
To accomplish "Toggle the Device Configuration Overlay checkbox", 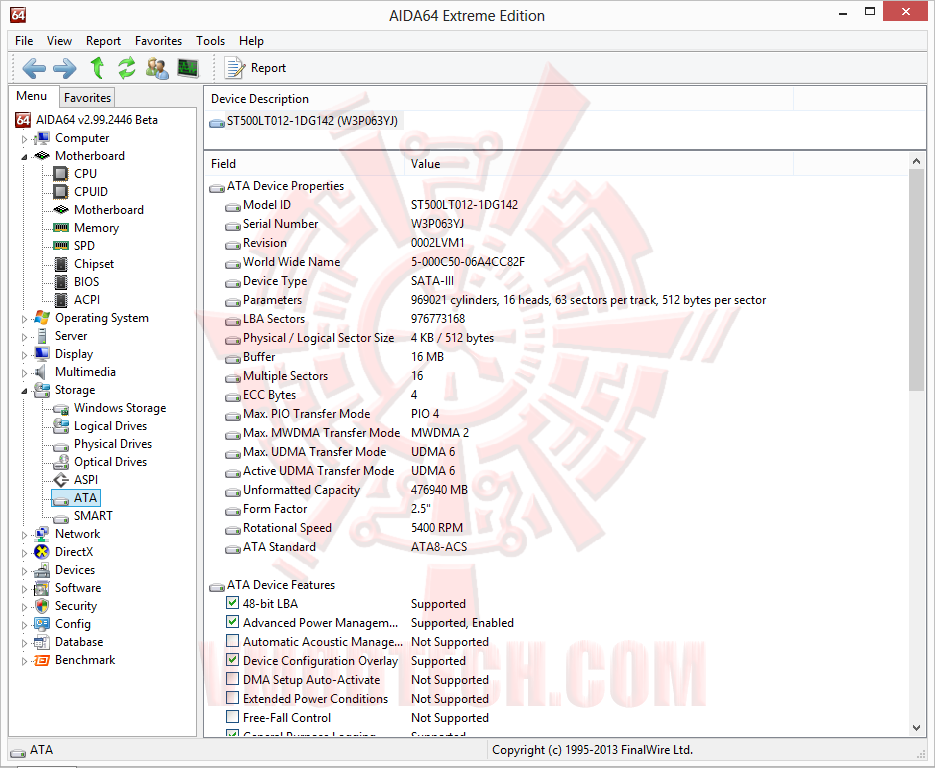I will pos(233,660).
